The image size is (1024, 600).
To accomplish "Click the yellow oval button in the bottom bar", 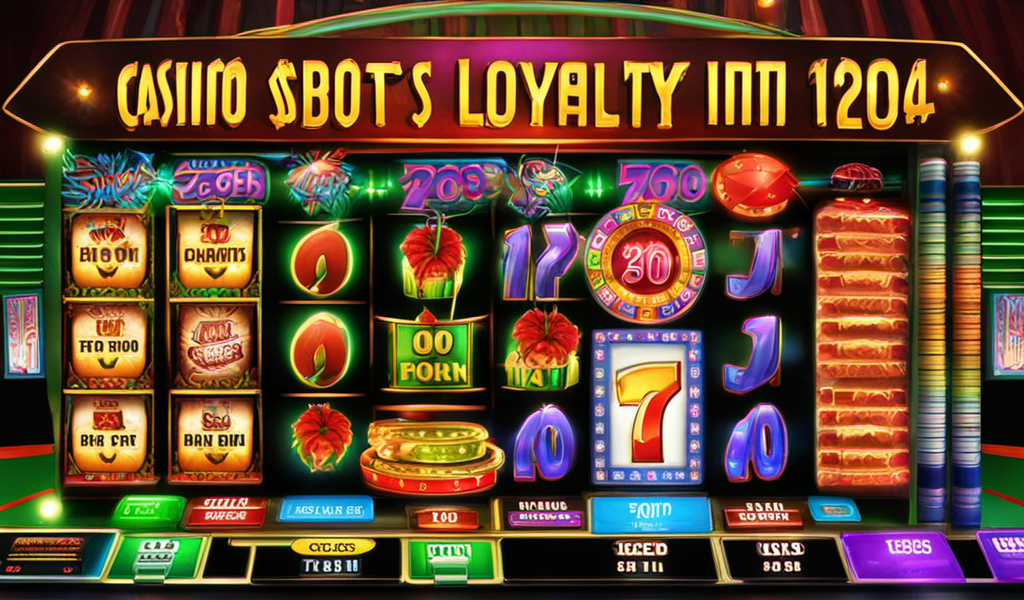I will pyautogui.click(x=333, y=546).
